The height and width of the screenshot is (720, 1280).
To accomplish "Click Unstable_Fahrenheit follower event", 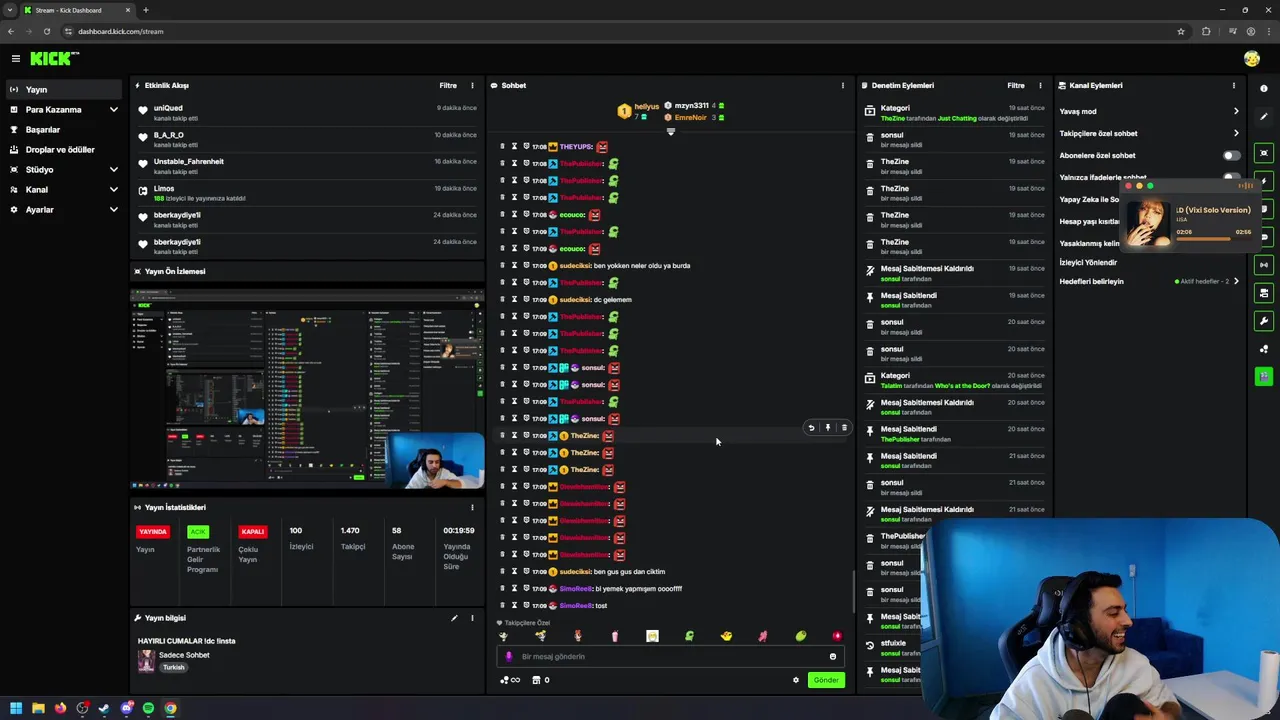I will (307, 166).
